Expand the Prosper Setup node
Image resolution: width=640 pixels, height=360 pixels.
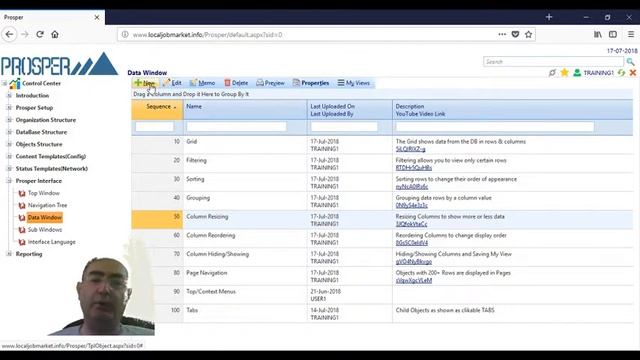9,108
